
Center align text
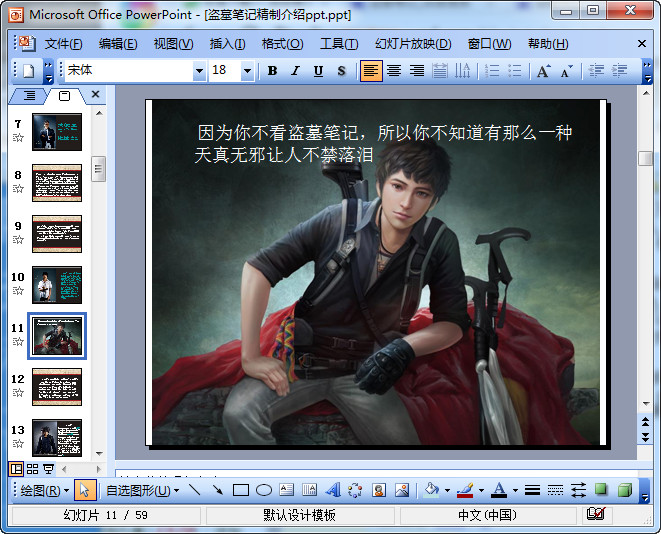[x=394, y=70]
